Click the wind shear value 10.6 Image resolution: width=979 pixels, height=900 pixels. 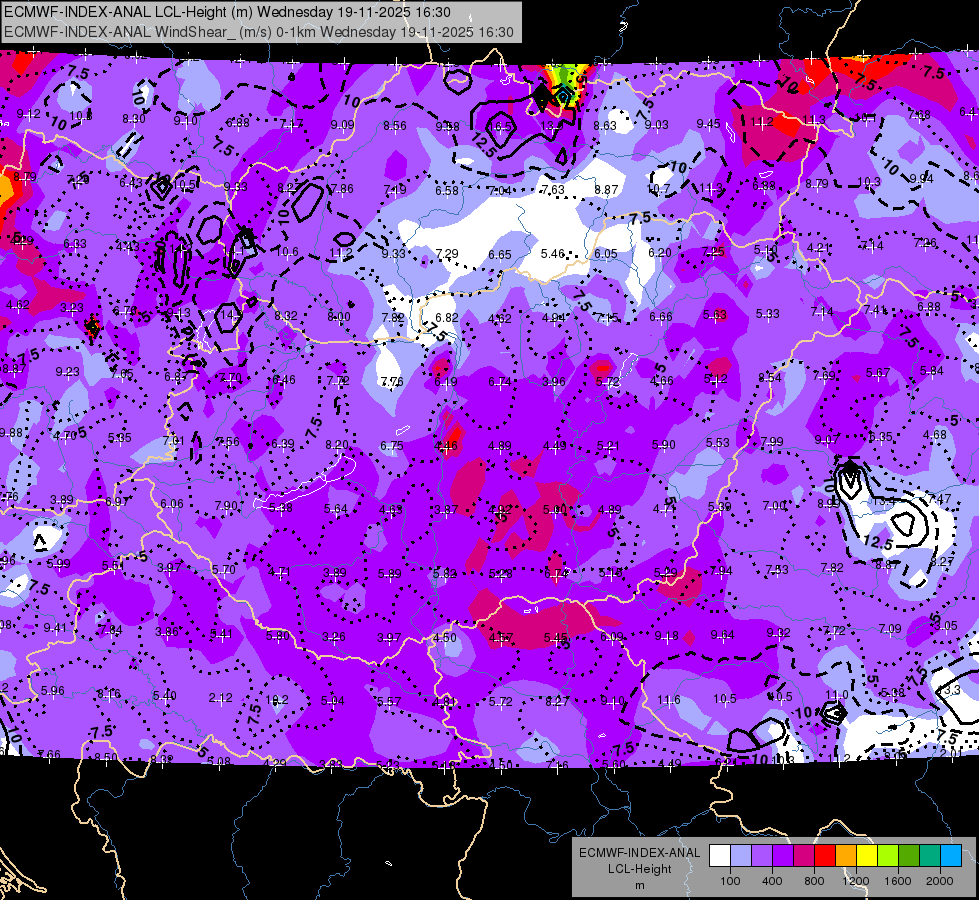pyautogui.click(x=287, y=252)
